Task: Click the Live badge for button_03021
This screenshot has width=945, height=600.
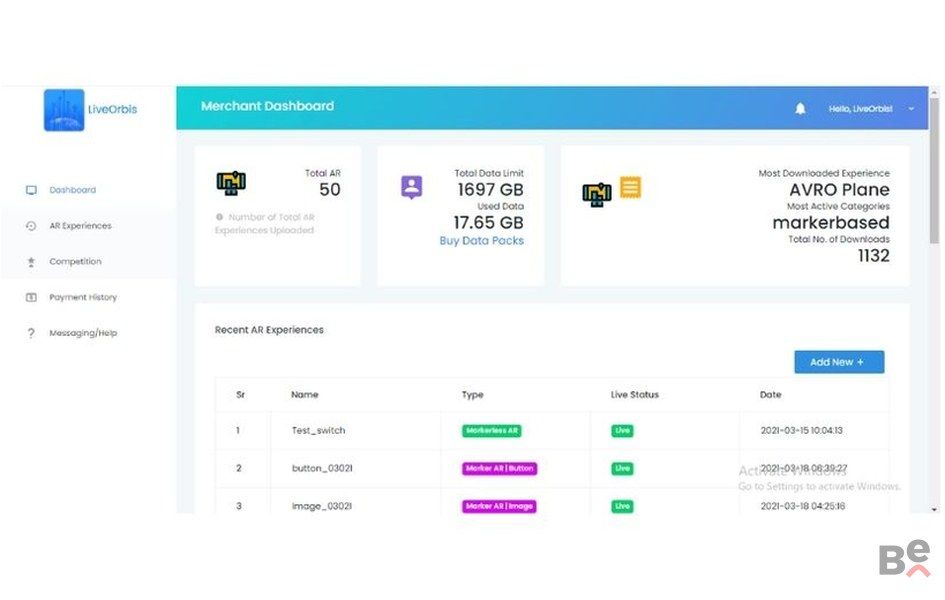Action: coord(622,469)
